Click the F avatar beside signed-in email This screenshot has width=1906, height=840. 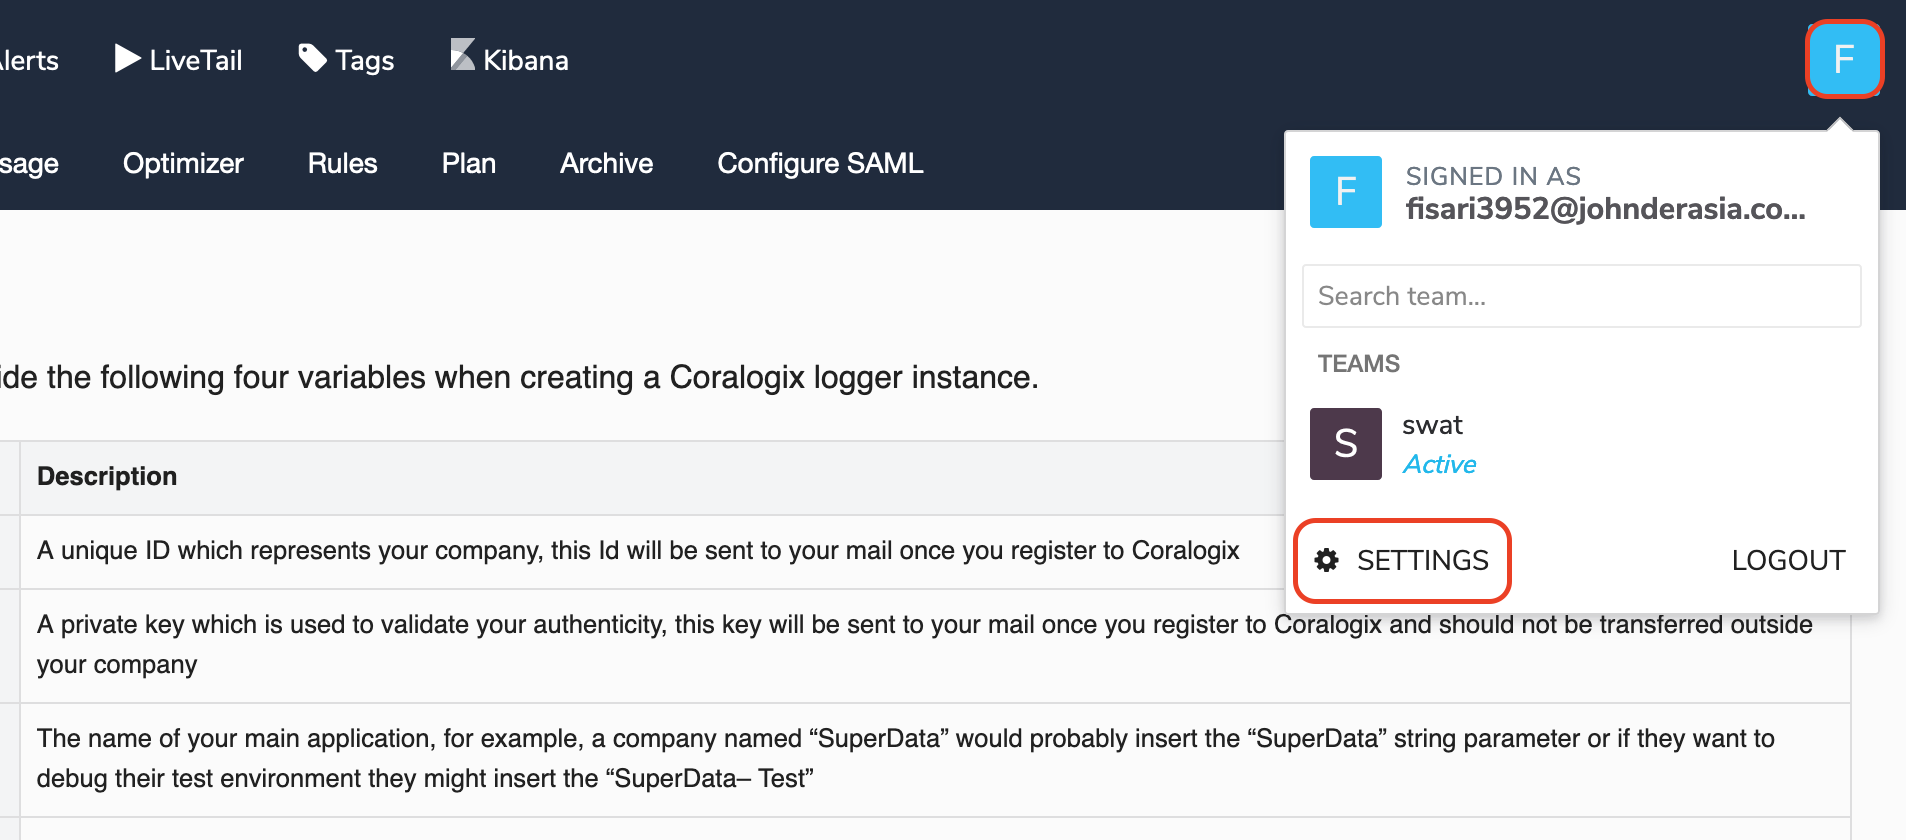coord(1345,192)
